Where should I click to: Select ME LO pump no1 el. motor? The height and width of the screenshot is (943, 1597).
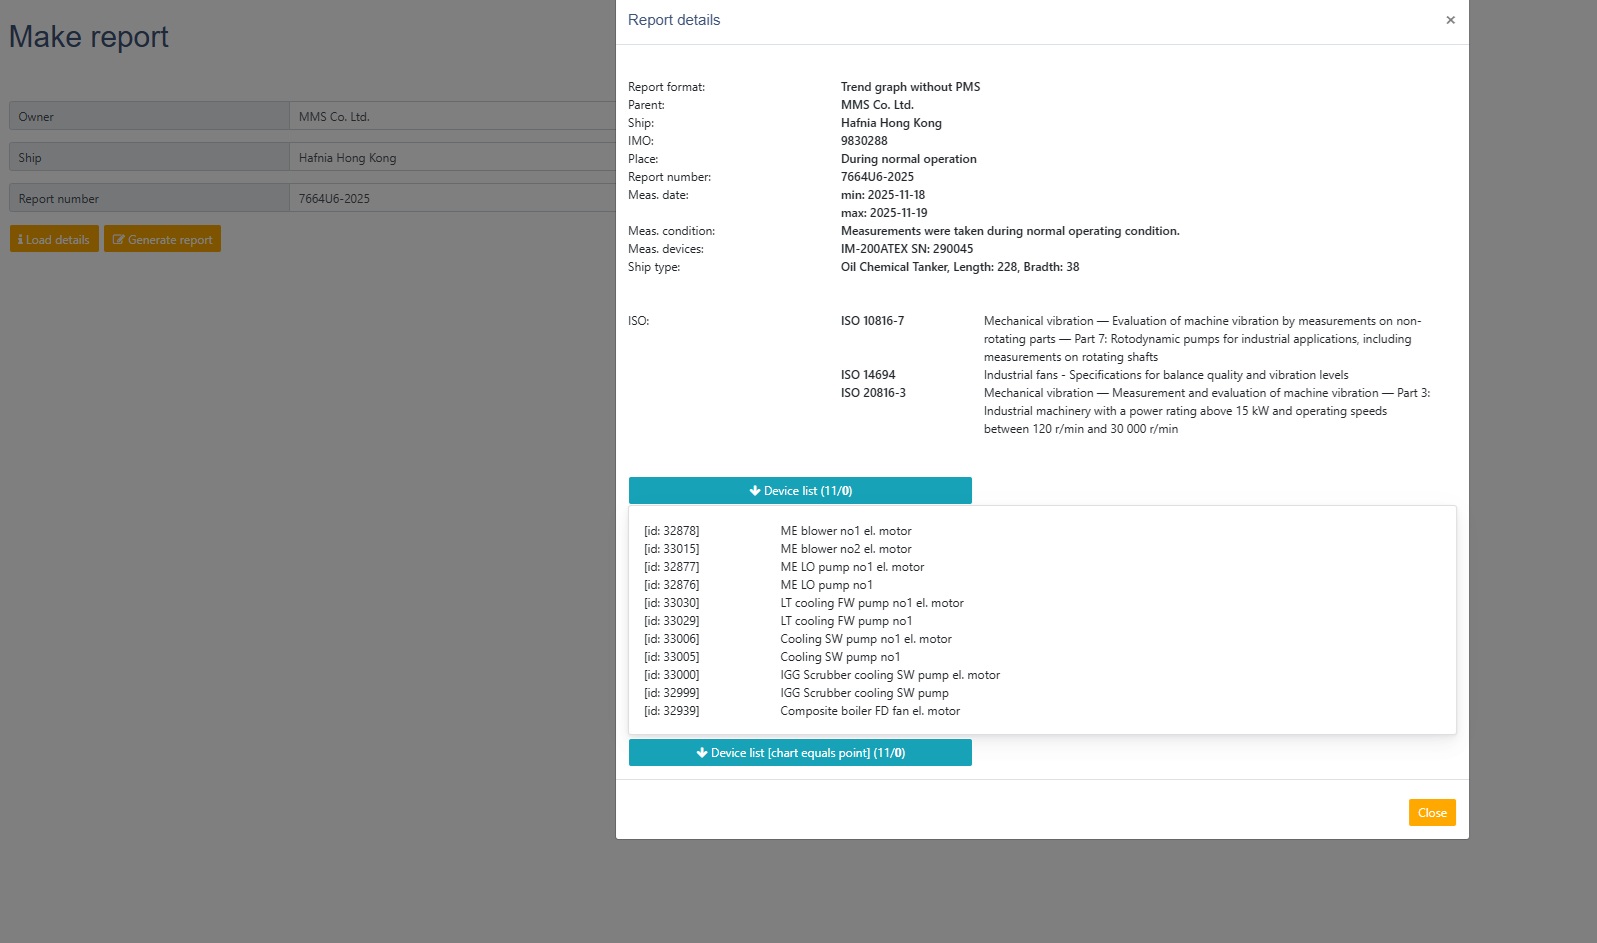pyautogui.click(x=852, y=567)
